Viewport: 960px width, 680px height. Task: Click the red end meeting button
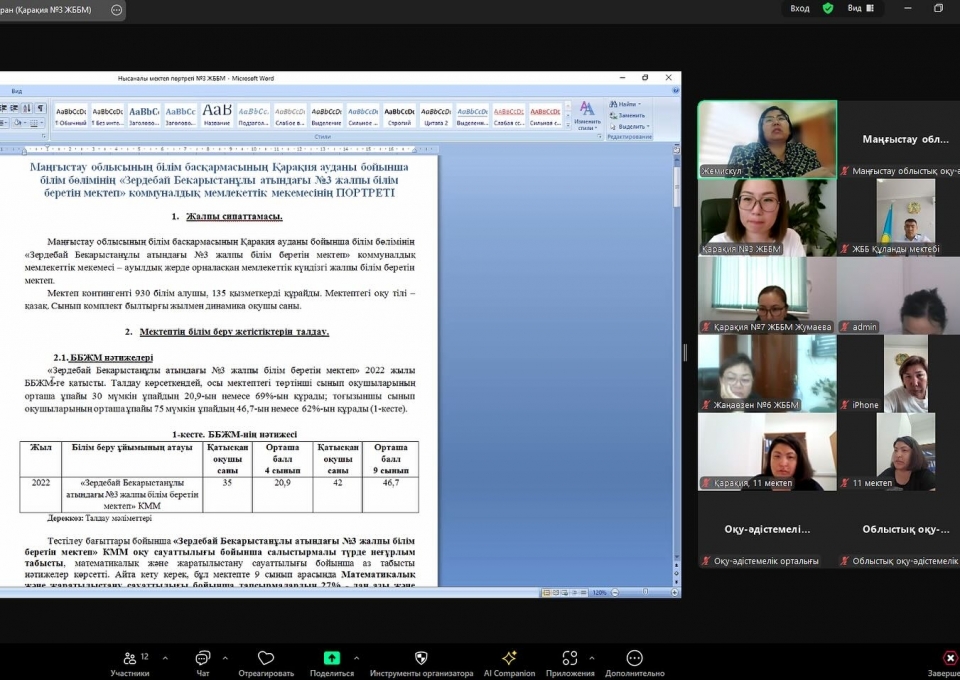click(950, 658)
